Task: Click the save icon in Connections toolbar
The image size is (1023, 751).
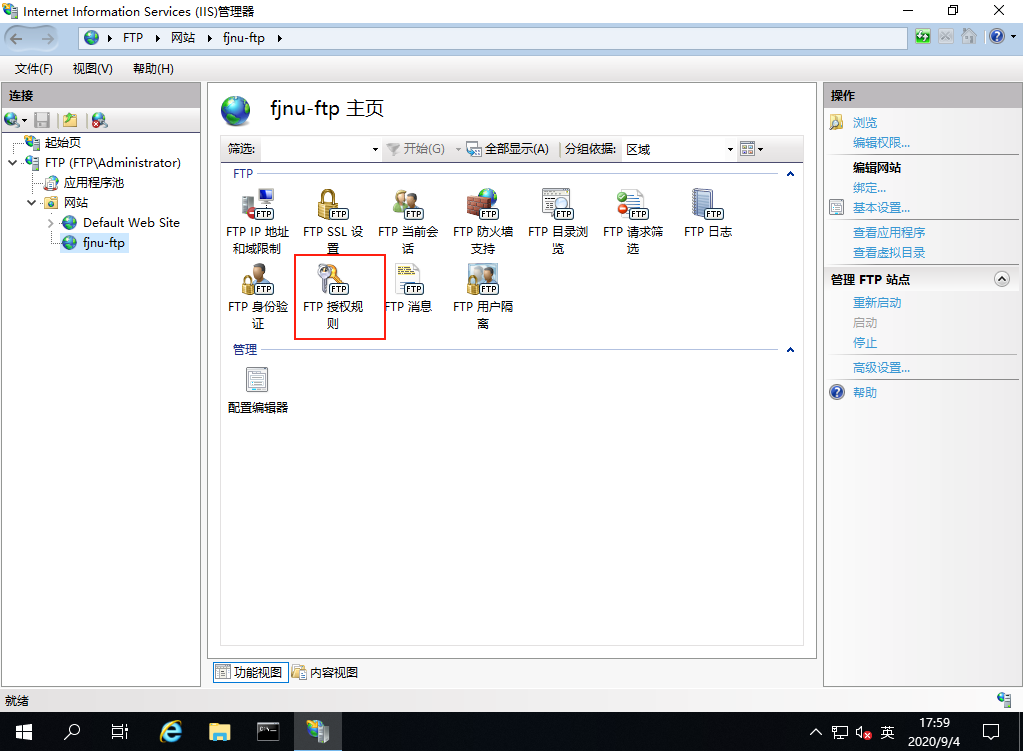Action: (42, 120)
